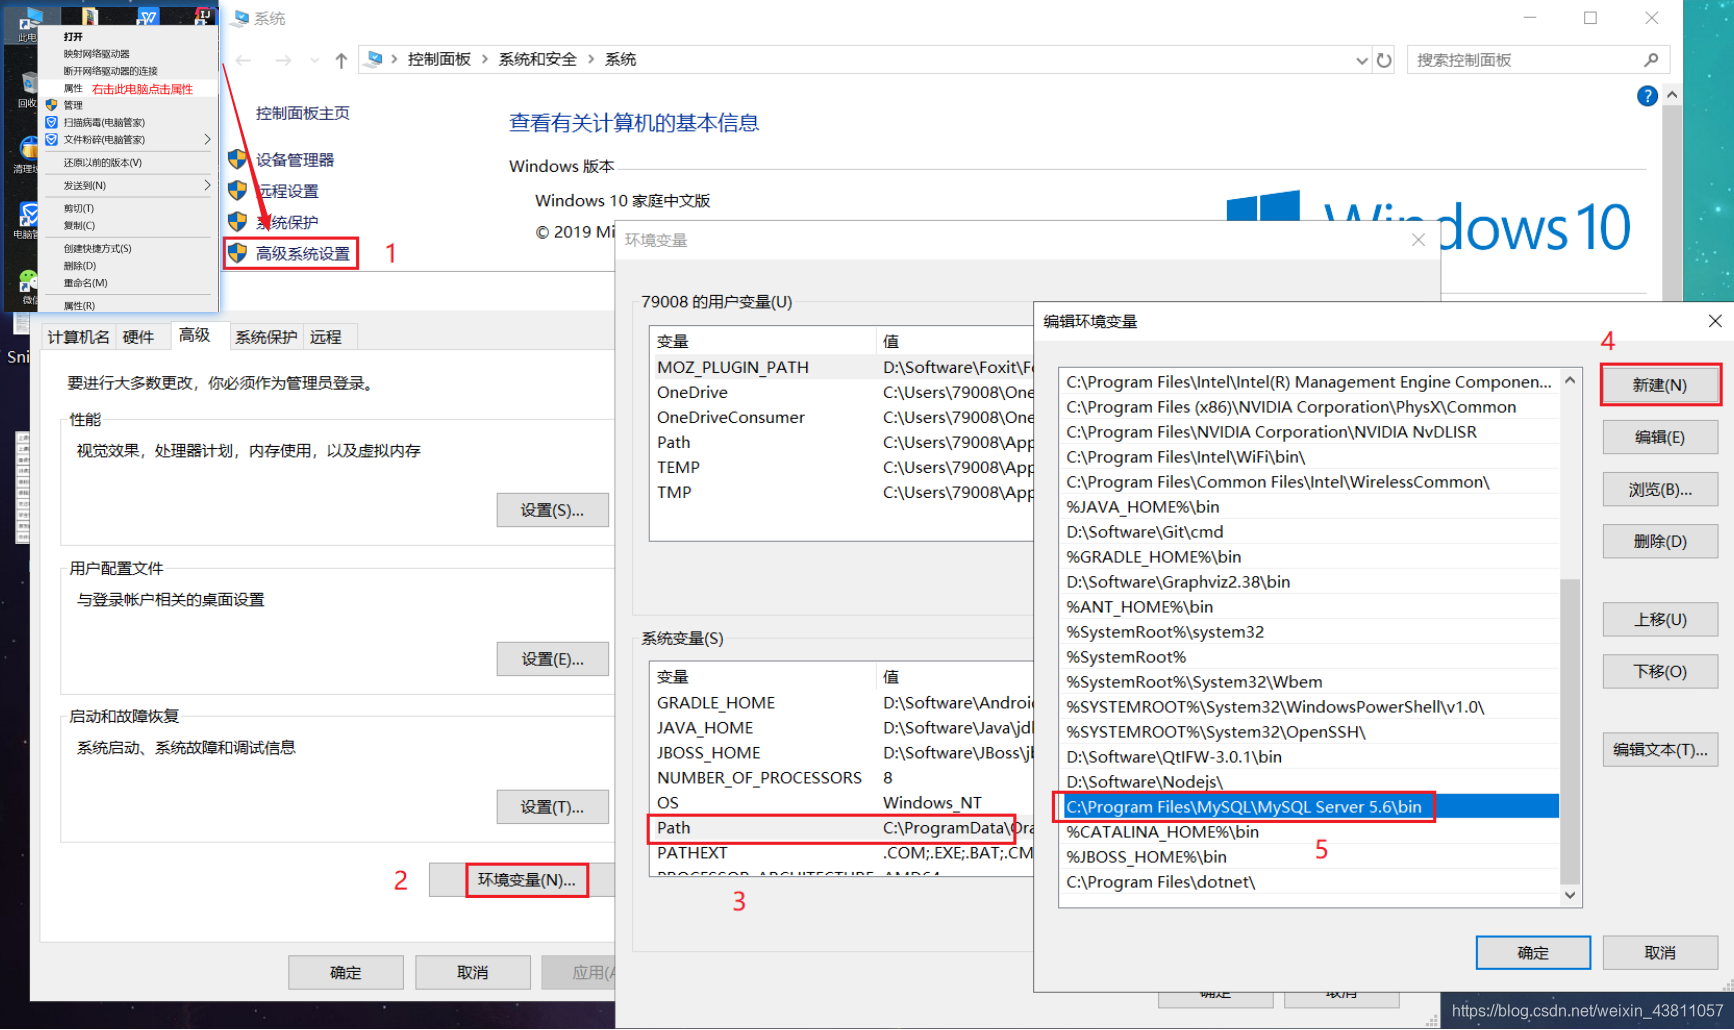
Task: Switch to the 远程 tab
Action: (x=326, y=337)
